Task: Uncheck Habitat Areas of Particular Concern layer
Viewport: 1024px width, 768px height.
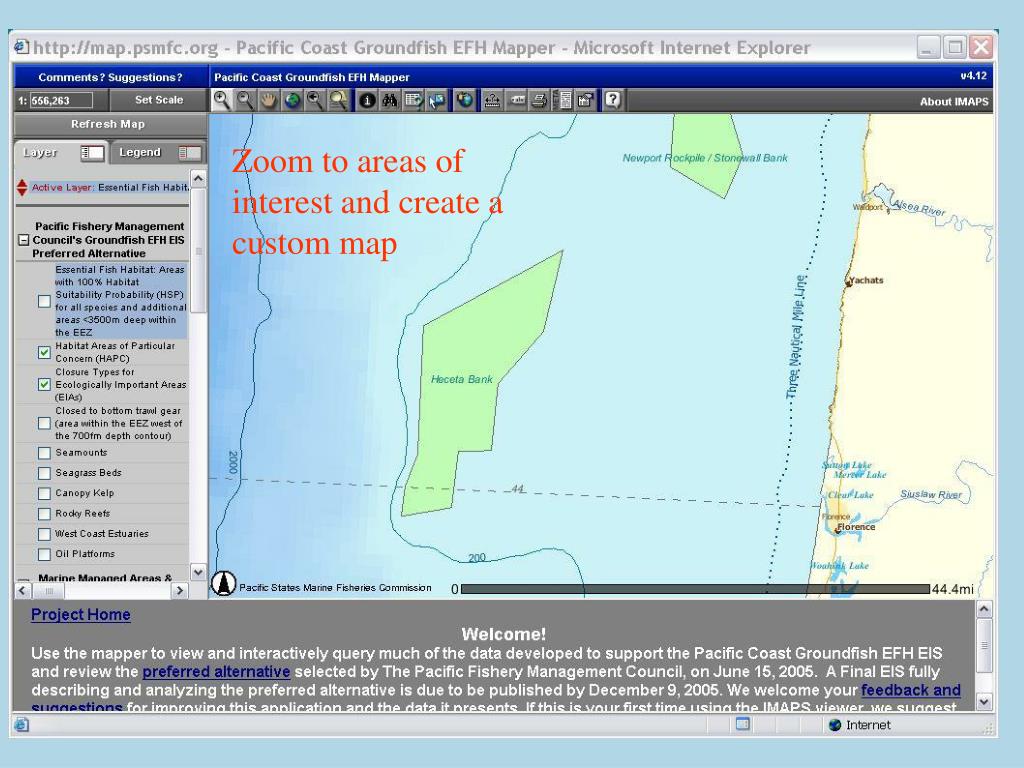Action: [44, 352]
